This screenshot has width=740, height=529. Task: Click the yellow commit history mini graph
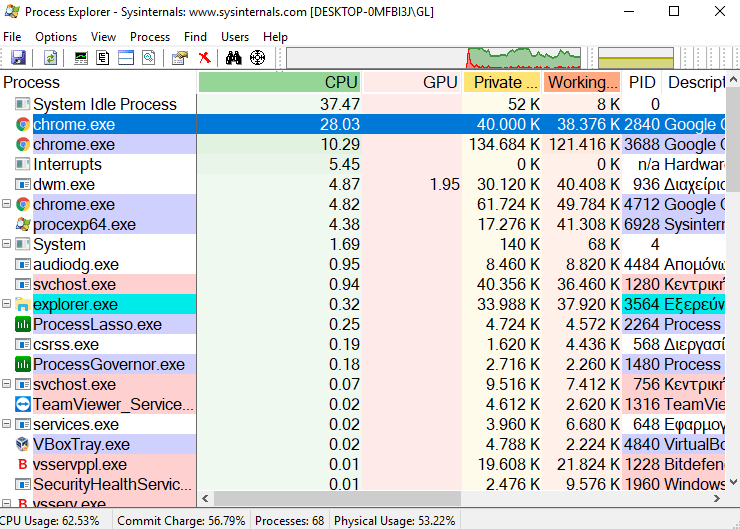(x=636, y=58)
